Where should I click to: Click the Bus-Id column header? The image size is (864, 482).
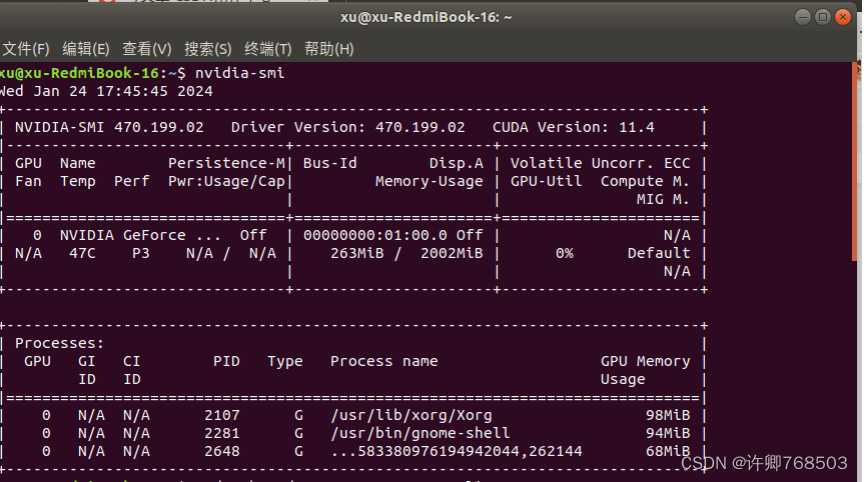330,163
